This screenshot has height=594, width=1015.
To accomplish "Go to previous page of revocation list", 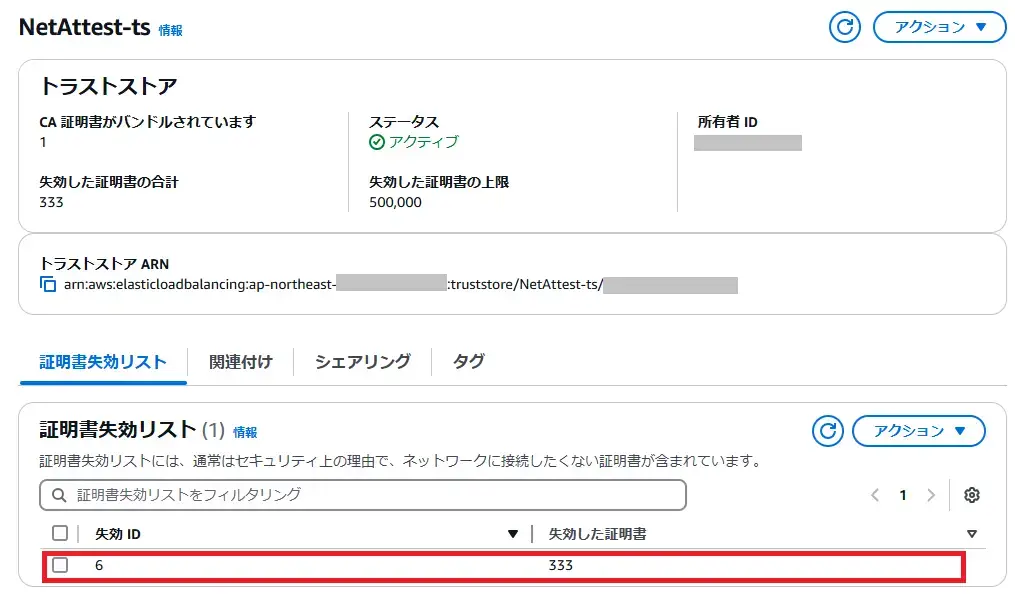I will pyautogui.click(x=875, y=495).
